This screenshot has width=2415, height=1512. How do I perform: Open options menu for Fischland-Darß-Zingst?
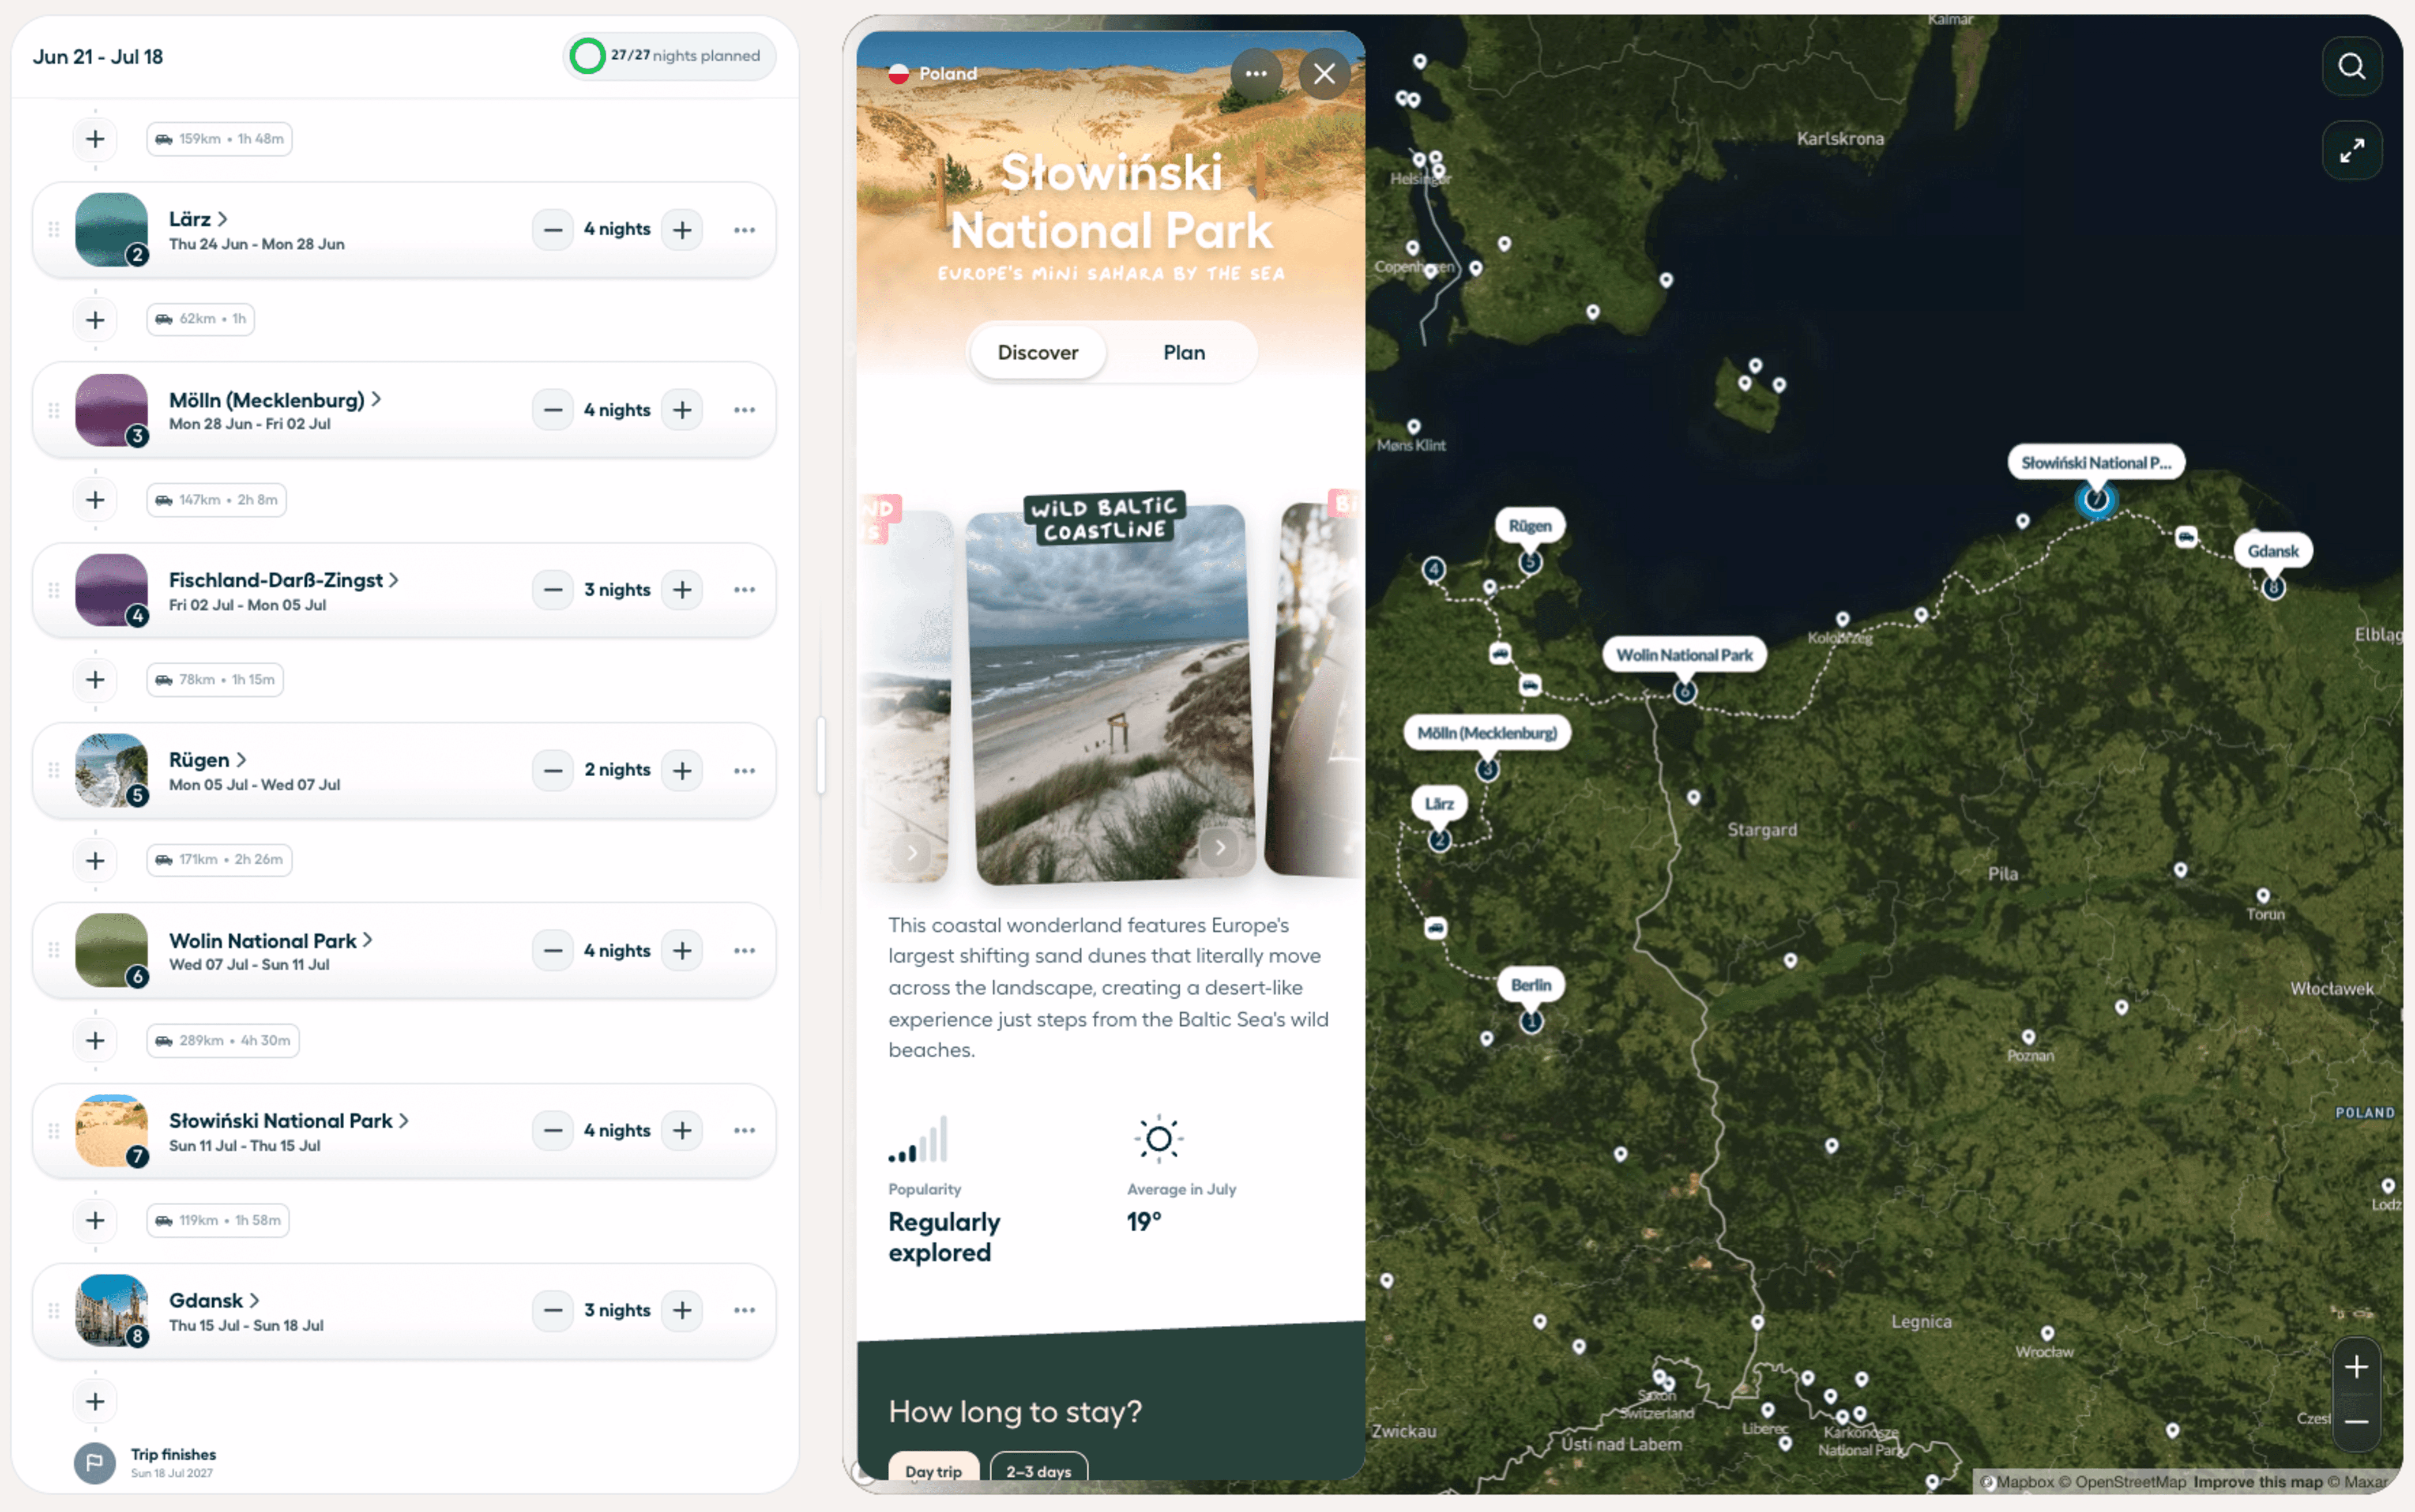click(x=744, y=590)
